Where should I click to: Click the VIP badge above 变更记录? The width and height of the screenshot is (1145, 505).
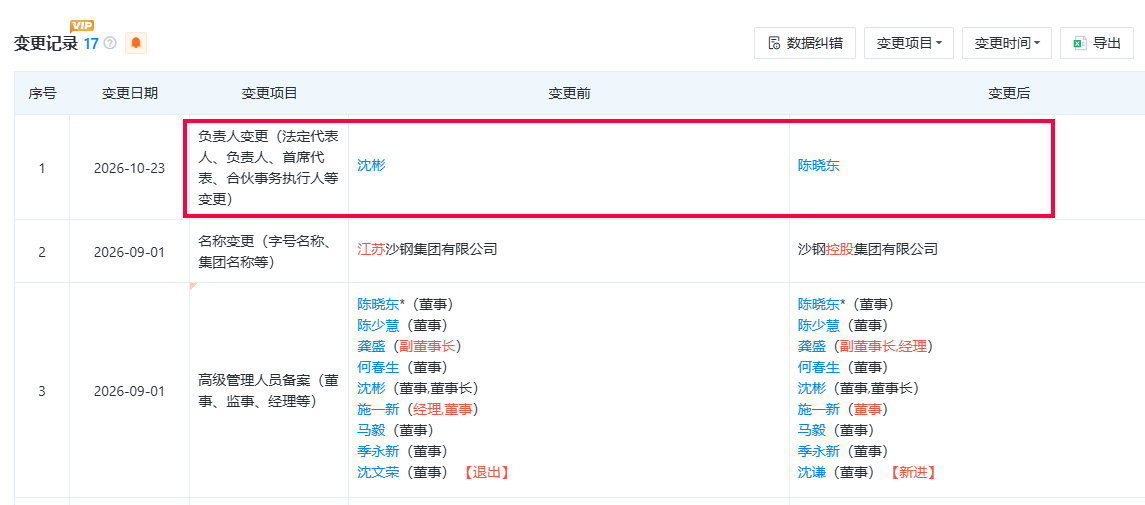pos(81,26)
